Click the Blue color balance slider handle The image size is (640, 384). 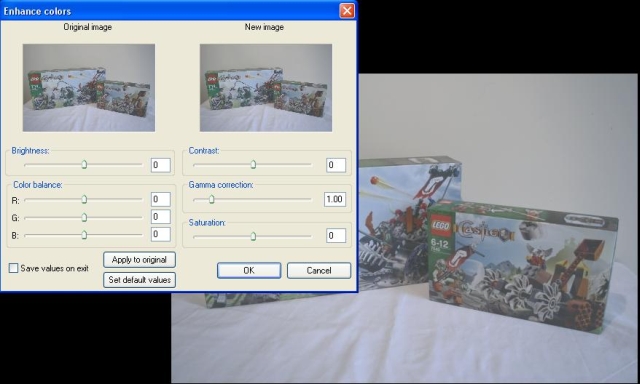pyautogui.click(x=84, y=235)
